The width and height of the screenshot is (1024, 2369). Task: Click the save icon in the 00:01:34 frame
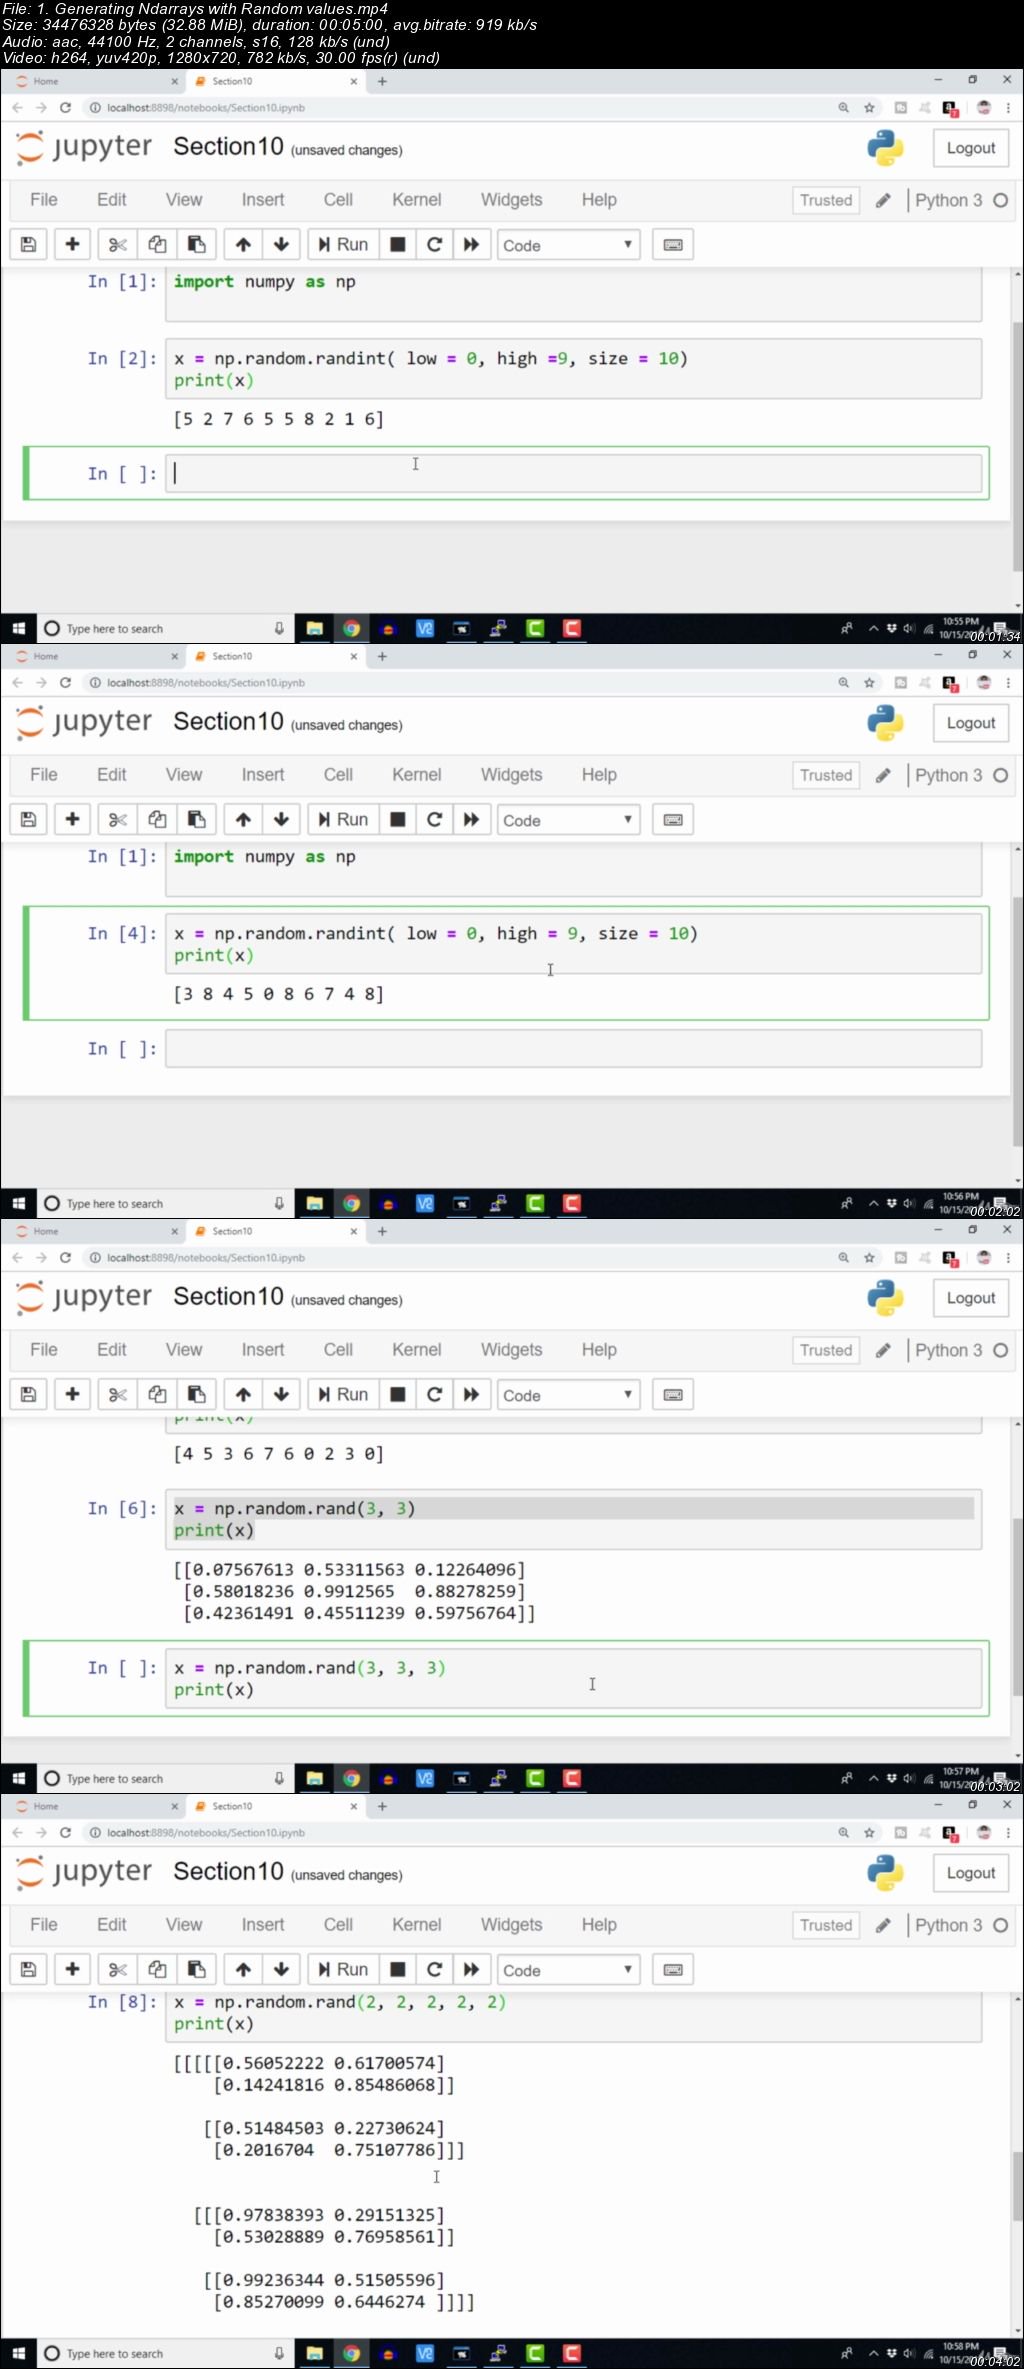click(x=28, y=245)
